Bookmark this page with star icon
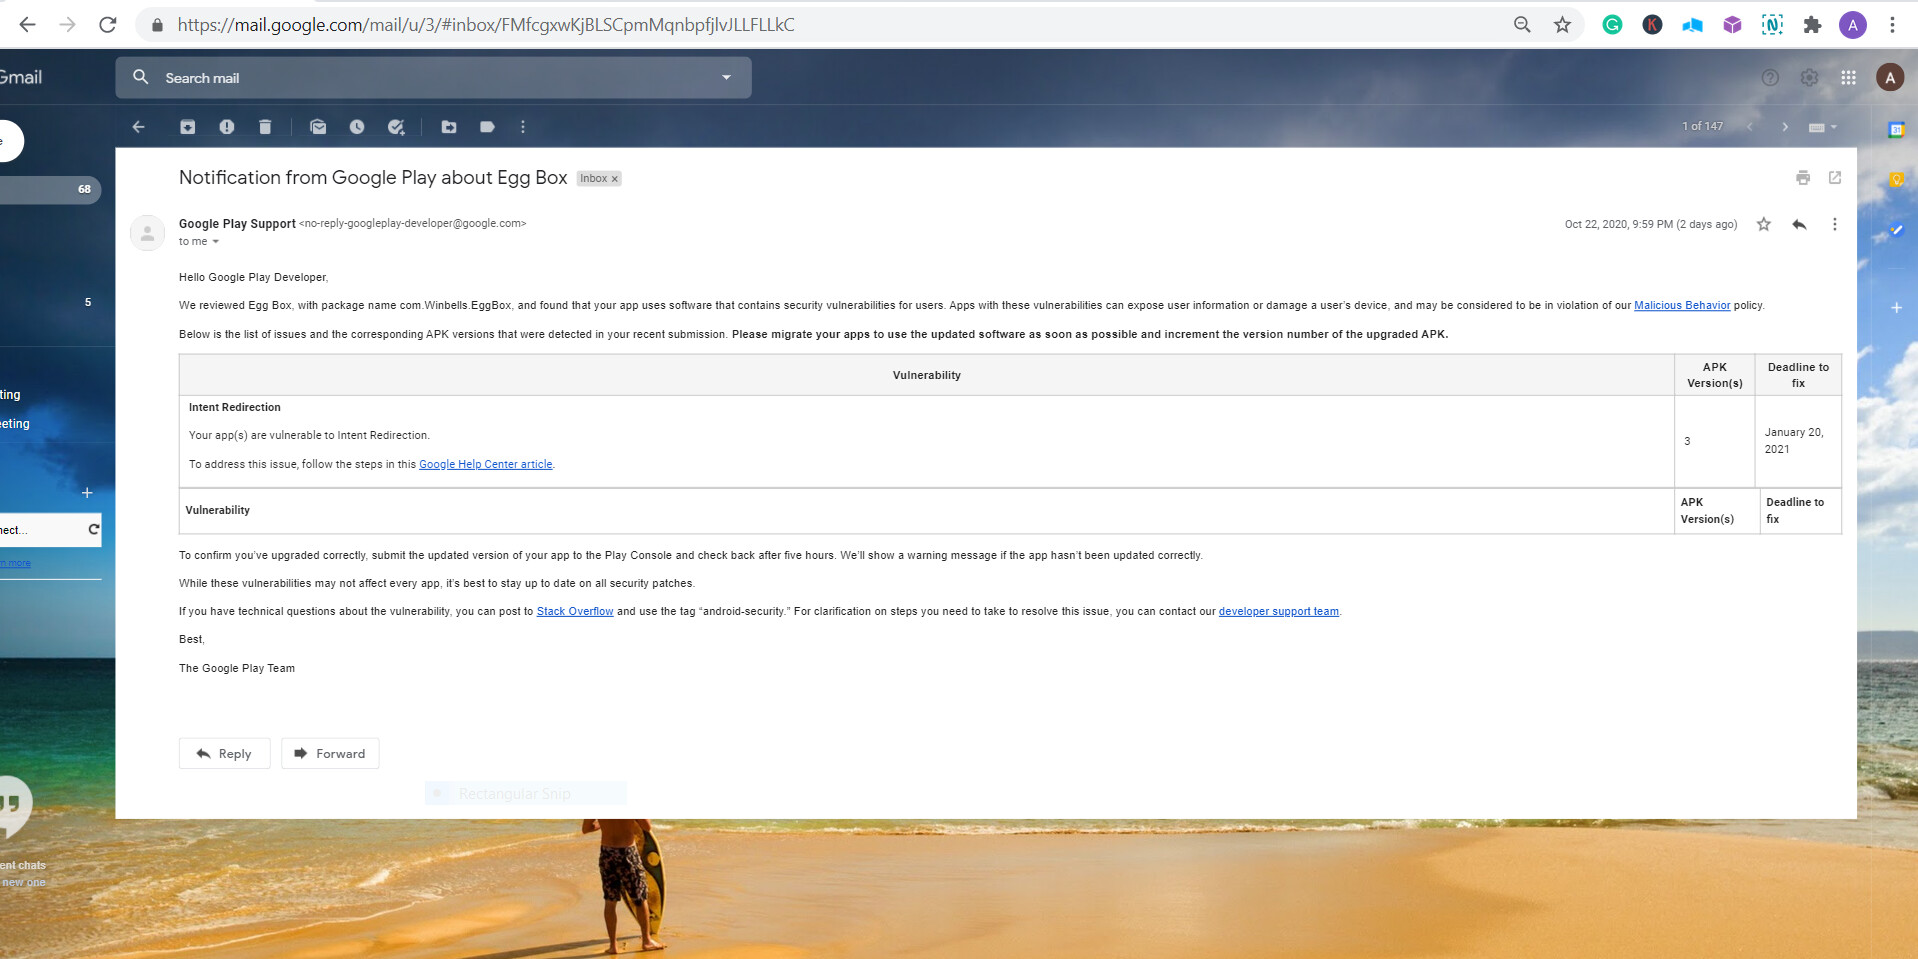Screen dimensions: 1918x959 point(1562,25)
